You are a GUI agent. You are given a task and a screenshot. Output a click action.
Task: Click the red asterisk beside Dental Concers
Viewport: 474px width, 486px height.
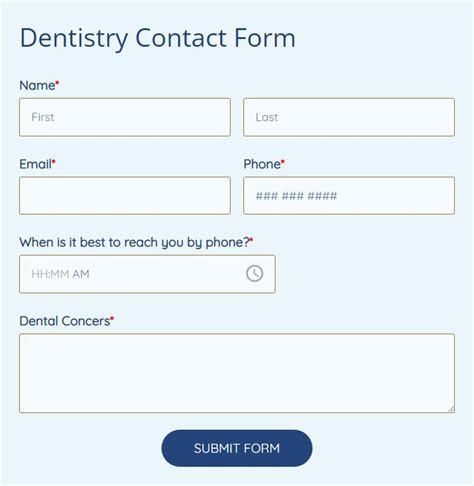(x=112, y=318)
